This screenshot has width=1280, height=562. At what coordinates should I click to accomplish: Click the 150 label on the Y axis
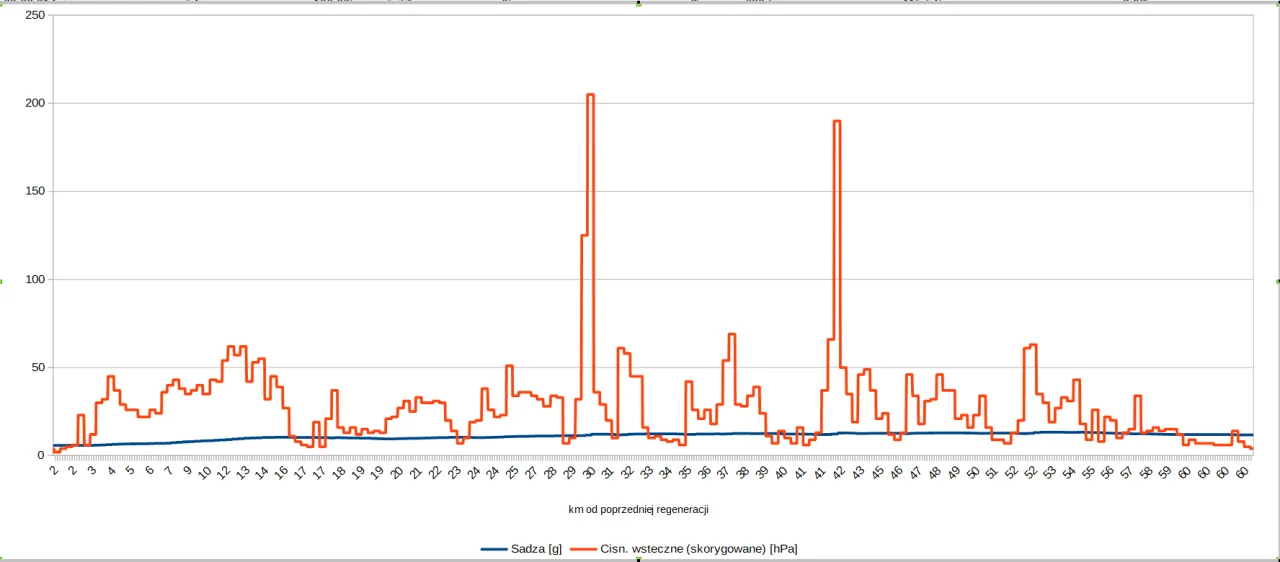[34, 191]
